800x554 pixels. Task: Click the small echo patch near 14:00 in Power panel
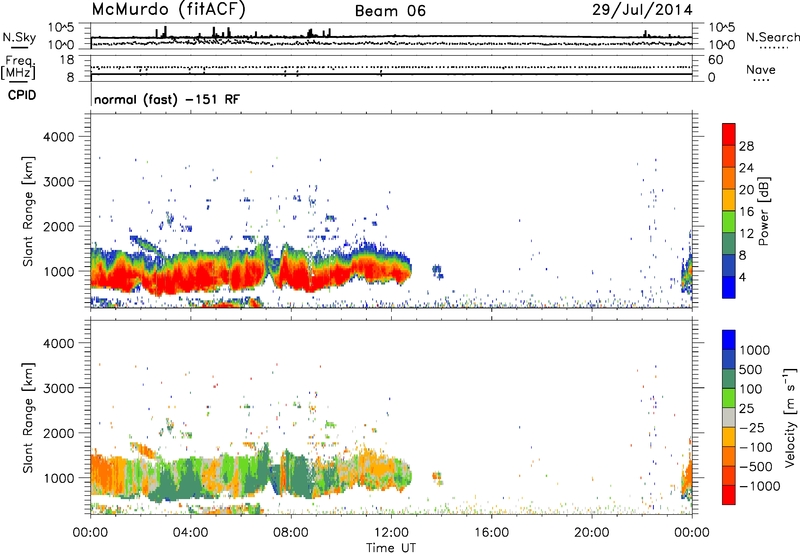point(437,270)
